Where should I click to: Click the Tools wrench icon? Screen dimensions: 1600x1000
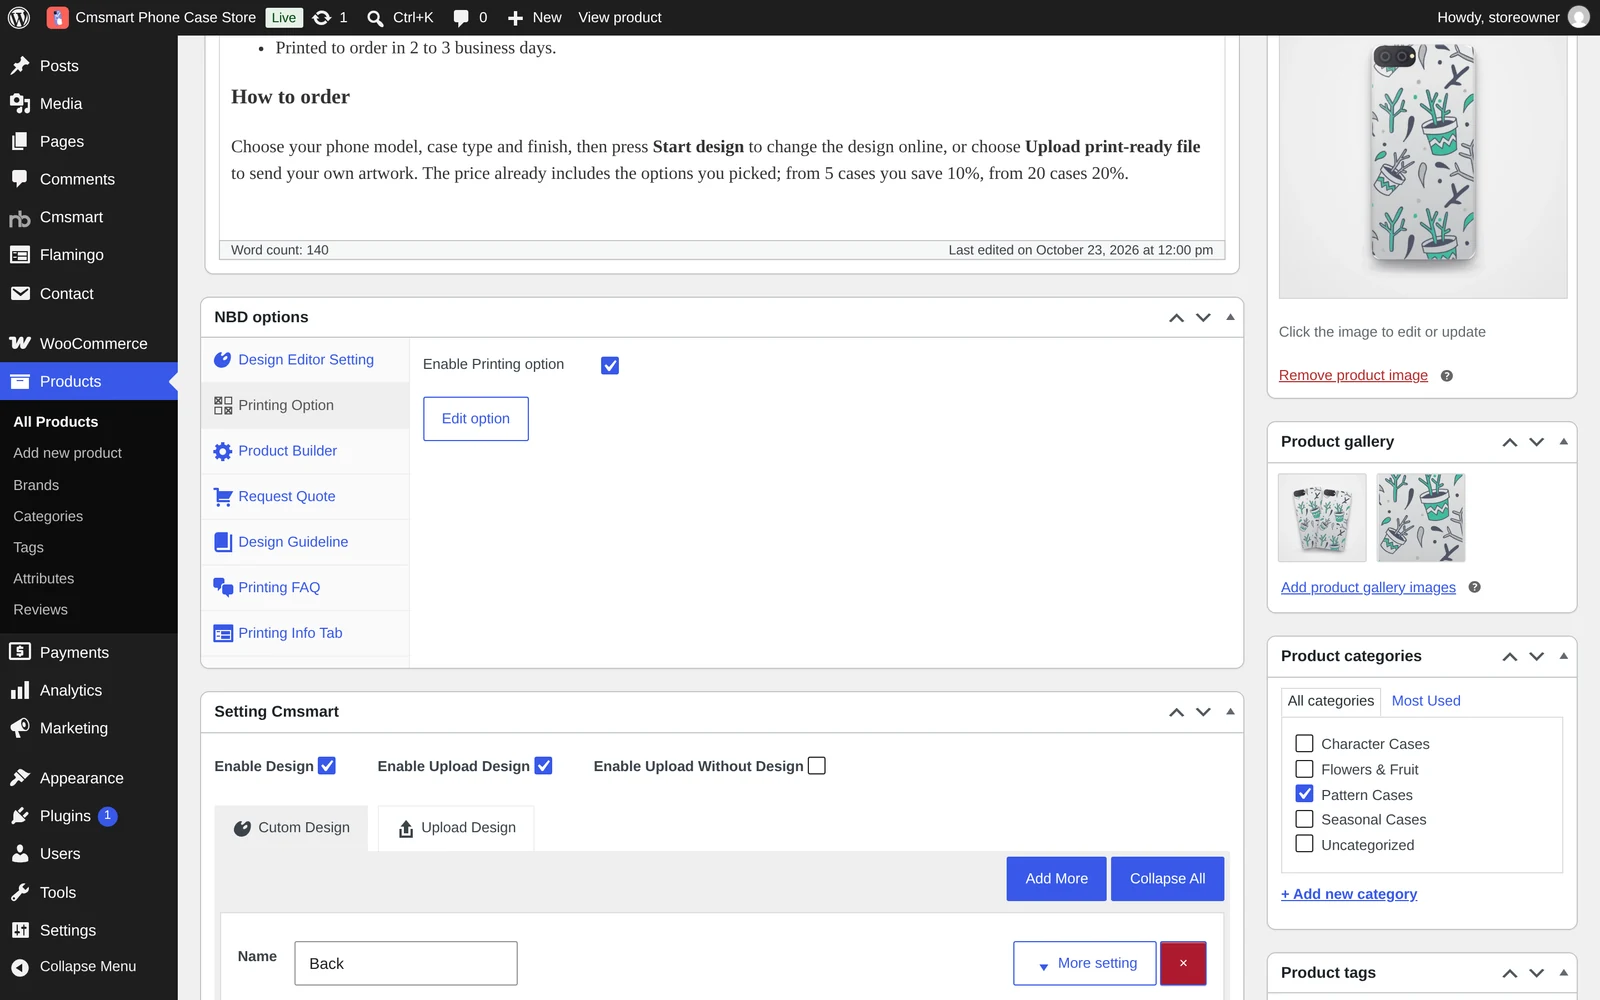point(20,892)
